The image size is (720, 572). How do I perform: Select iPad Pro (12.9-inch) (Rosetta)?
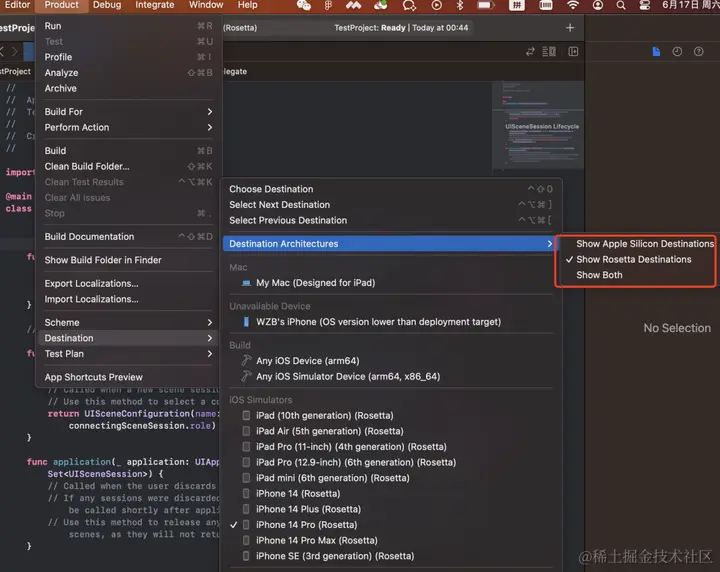[x=390, y=462]
